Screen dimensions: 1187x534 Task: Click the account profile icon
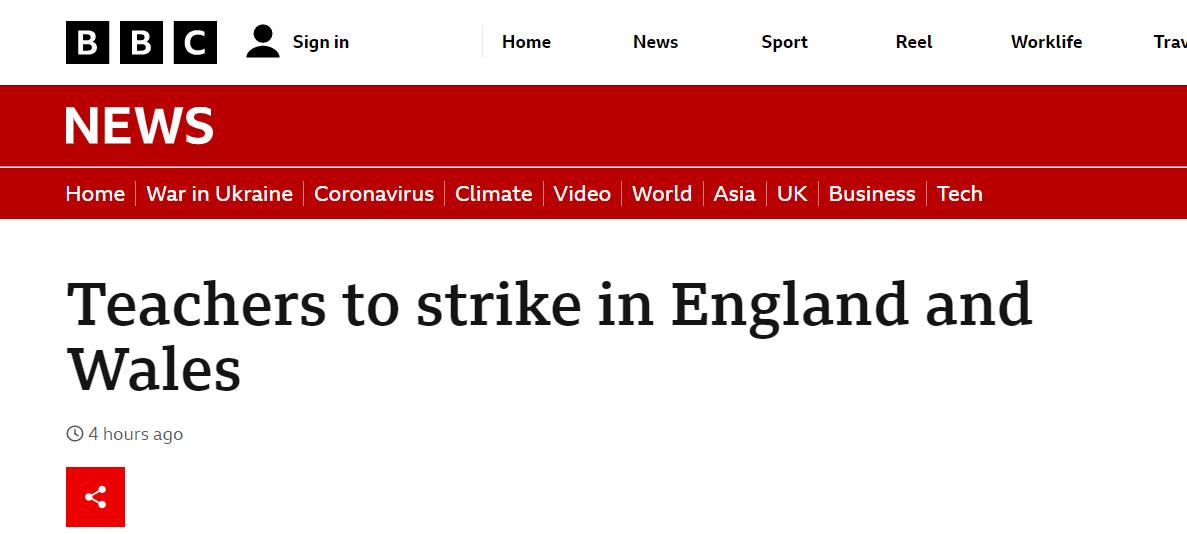pyautogui.click(x=263, y=42)
